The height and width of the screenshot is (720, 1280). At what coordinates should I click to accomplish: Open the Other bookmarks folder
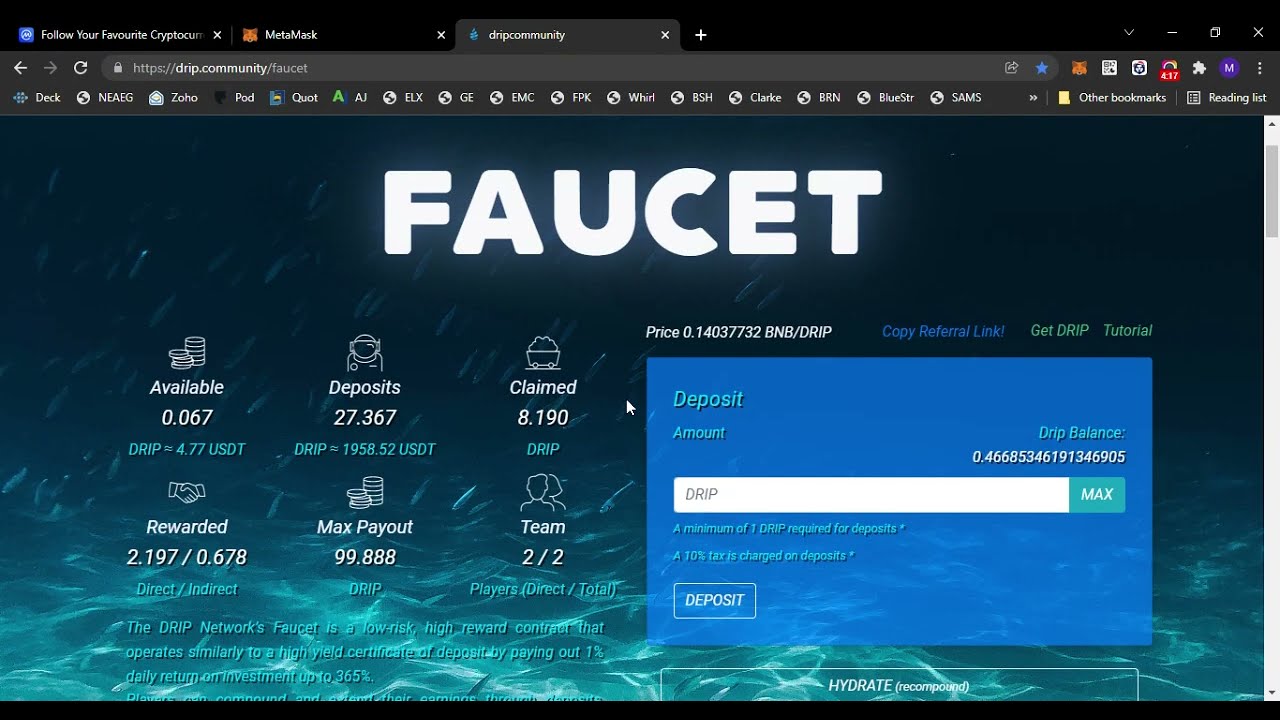click(1112, 98)
